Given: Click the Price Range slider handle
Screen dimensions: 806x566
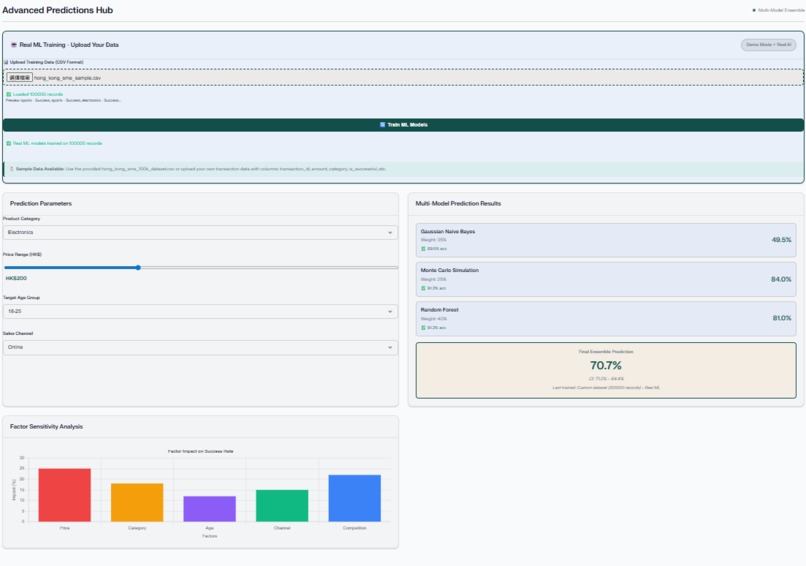Looking at the screenshot, I should (138, 268).
